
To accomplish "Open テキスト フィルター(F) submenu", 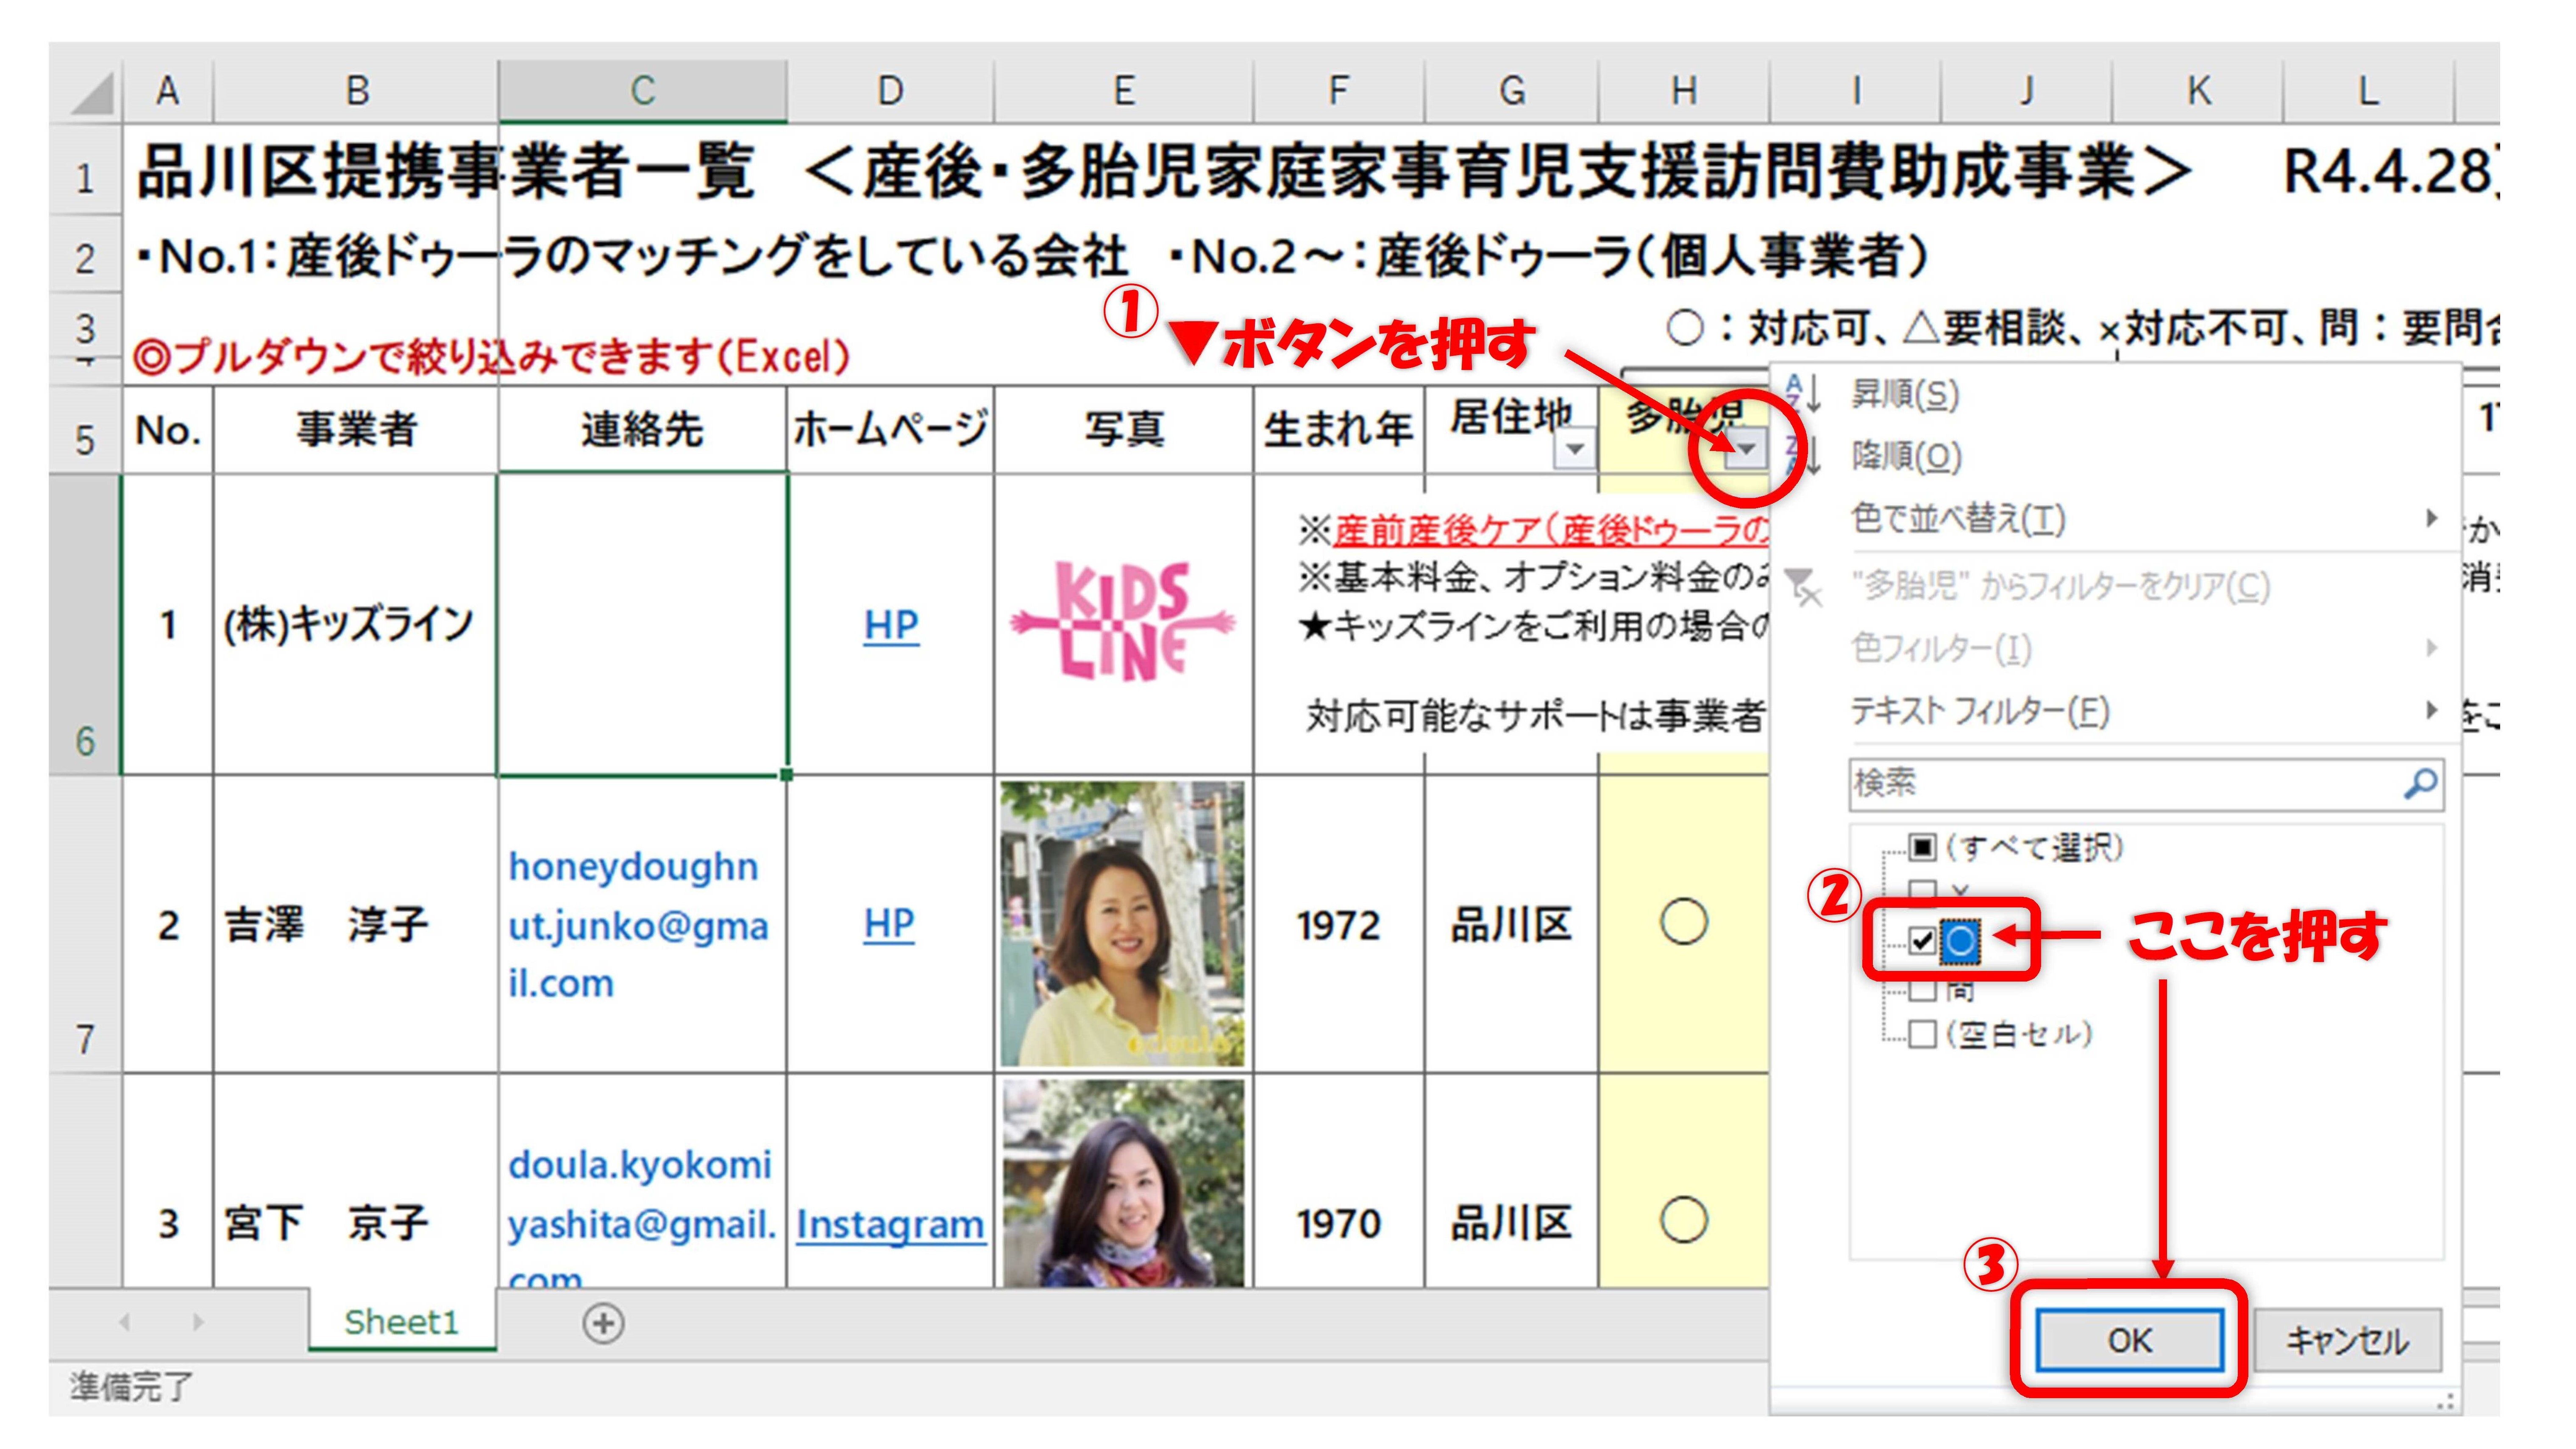I will [x=1980, y=711].
